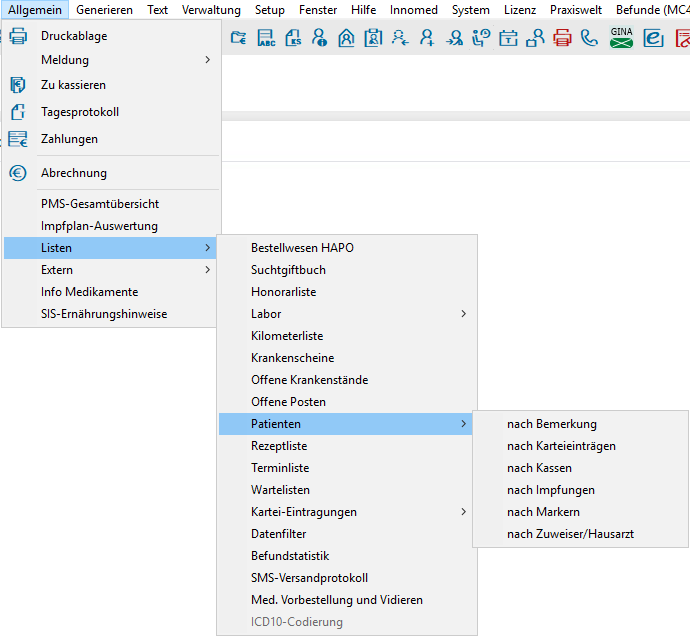Select Bestellwesen HAPO from Listen submenu

point(347,248)
